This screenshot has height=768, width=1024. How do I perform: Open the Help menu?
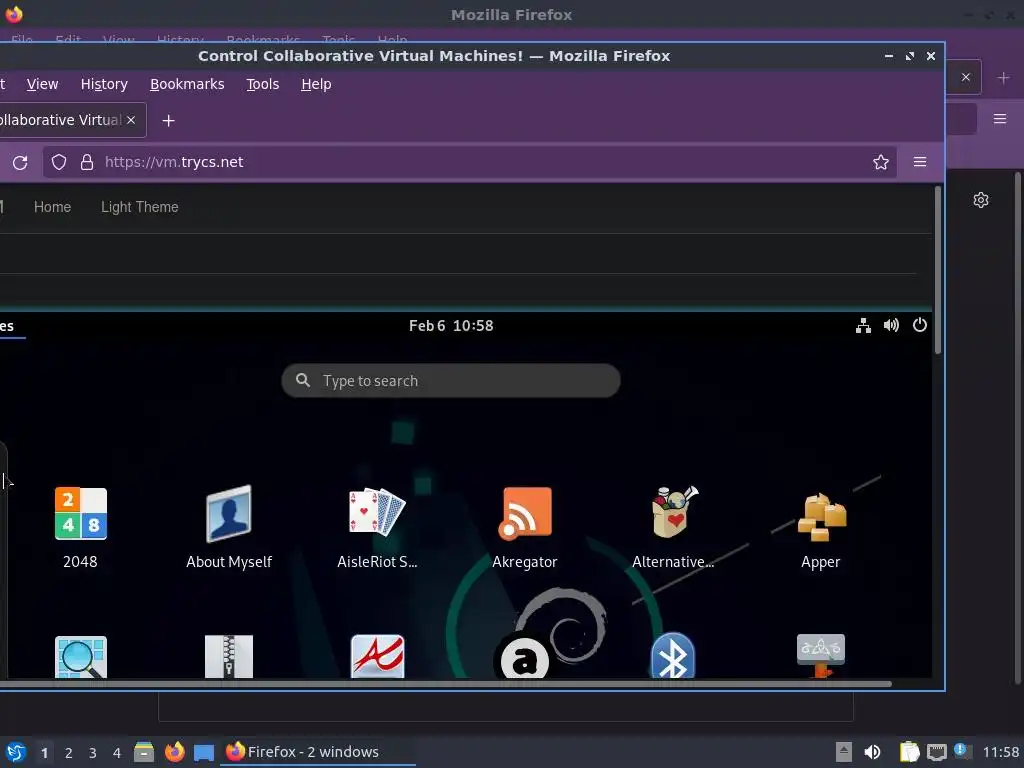click(x=316, y=84)
